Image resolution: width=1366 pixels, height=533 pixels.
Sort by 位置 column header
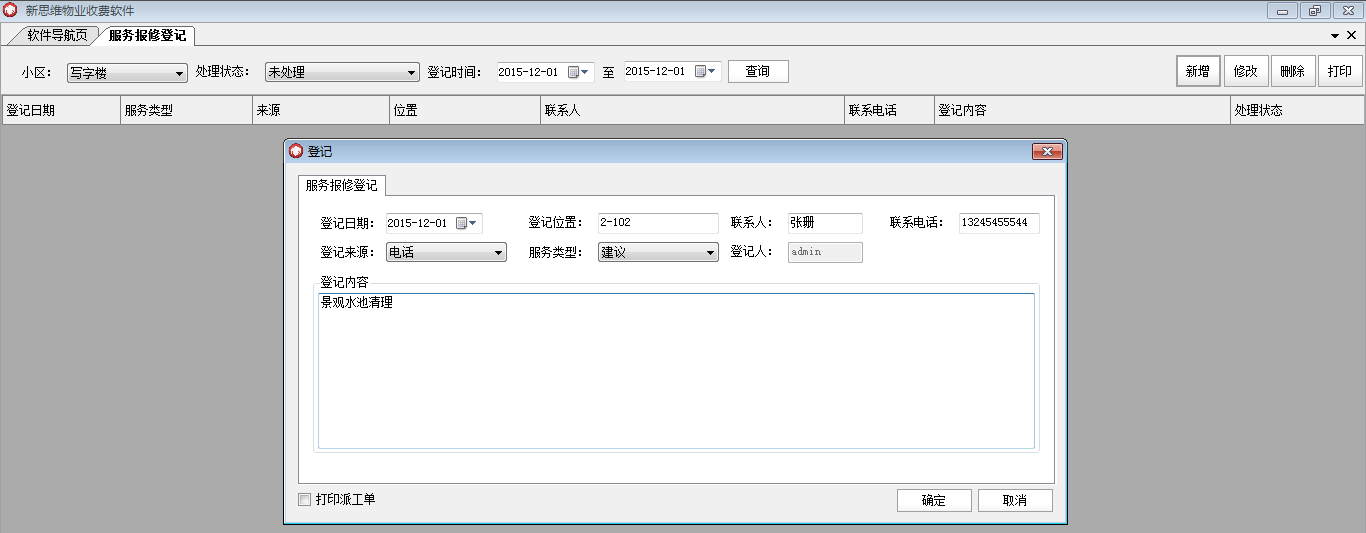pos(465,110)
